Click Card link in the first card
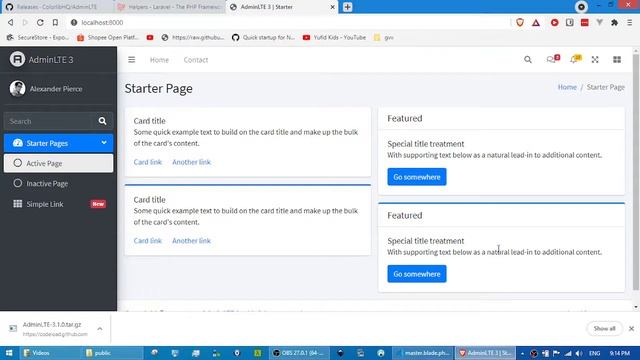Viewport: 640px width, 360px height. tap(147, 162)
